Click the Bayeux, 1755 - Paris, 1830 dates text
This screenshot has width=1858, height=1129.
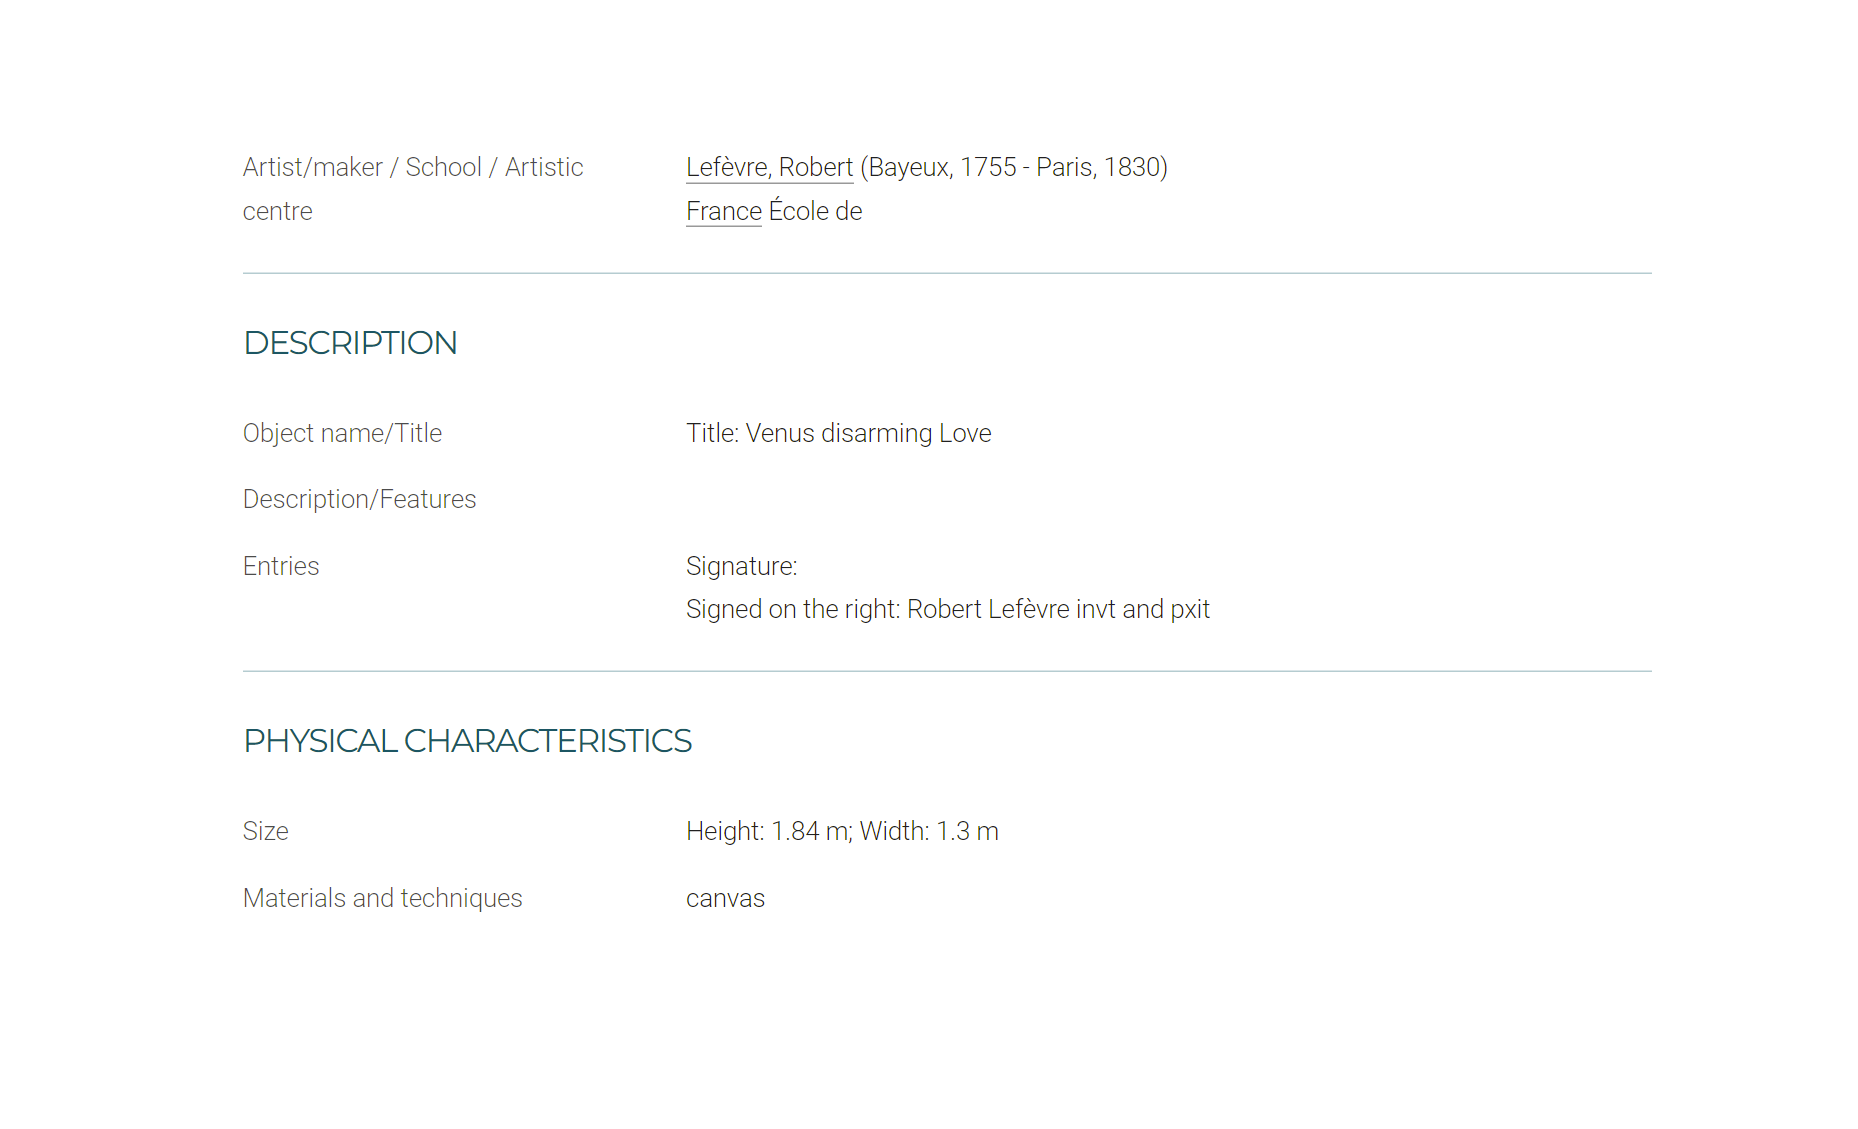[1014, 167]
